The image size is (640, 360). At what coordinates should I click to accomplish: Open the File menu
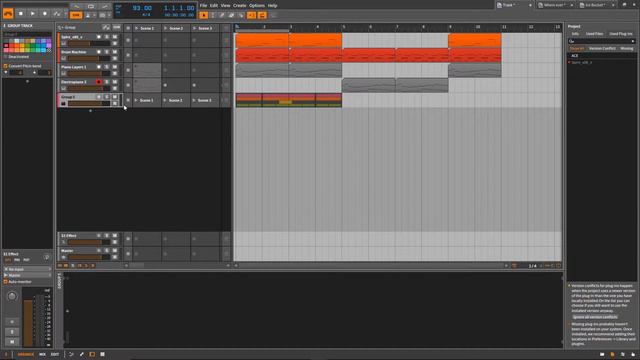[x=203, y=5]
